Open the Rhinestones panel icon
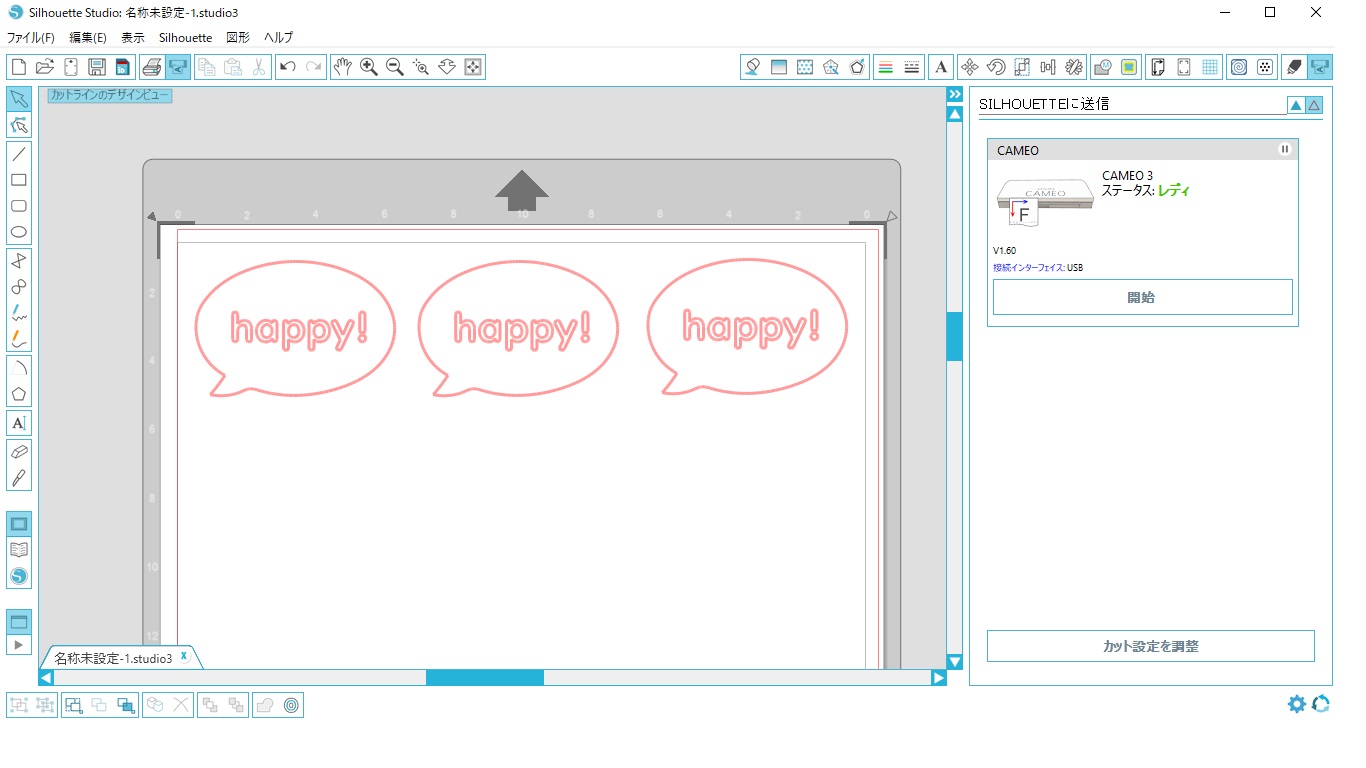The height and width of the screenshot is (768, 1366). click(x=1265, y=67)
